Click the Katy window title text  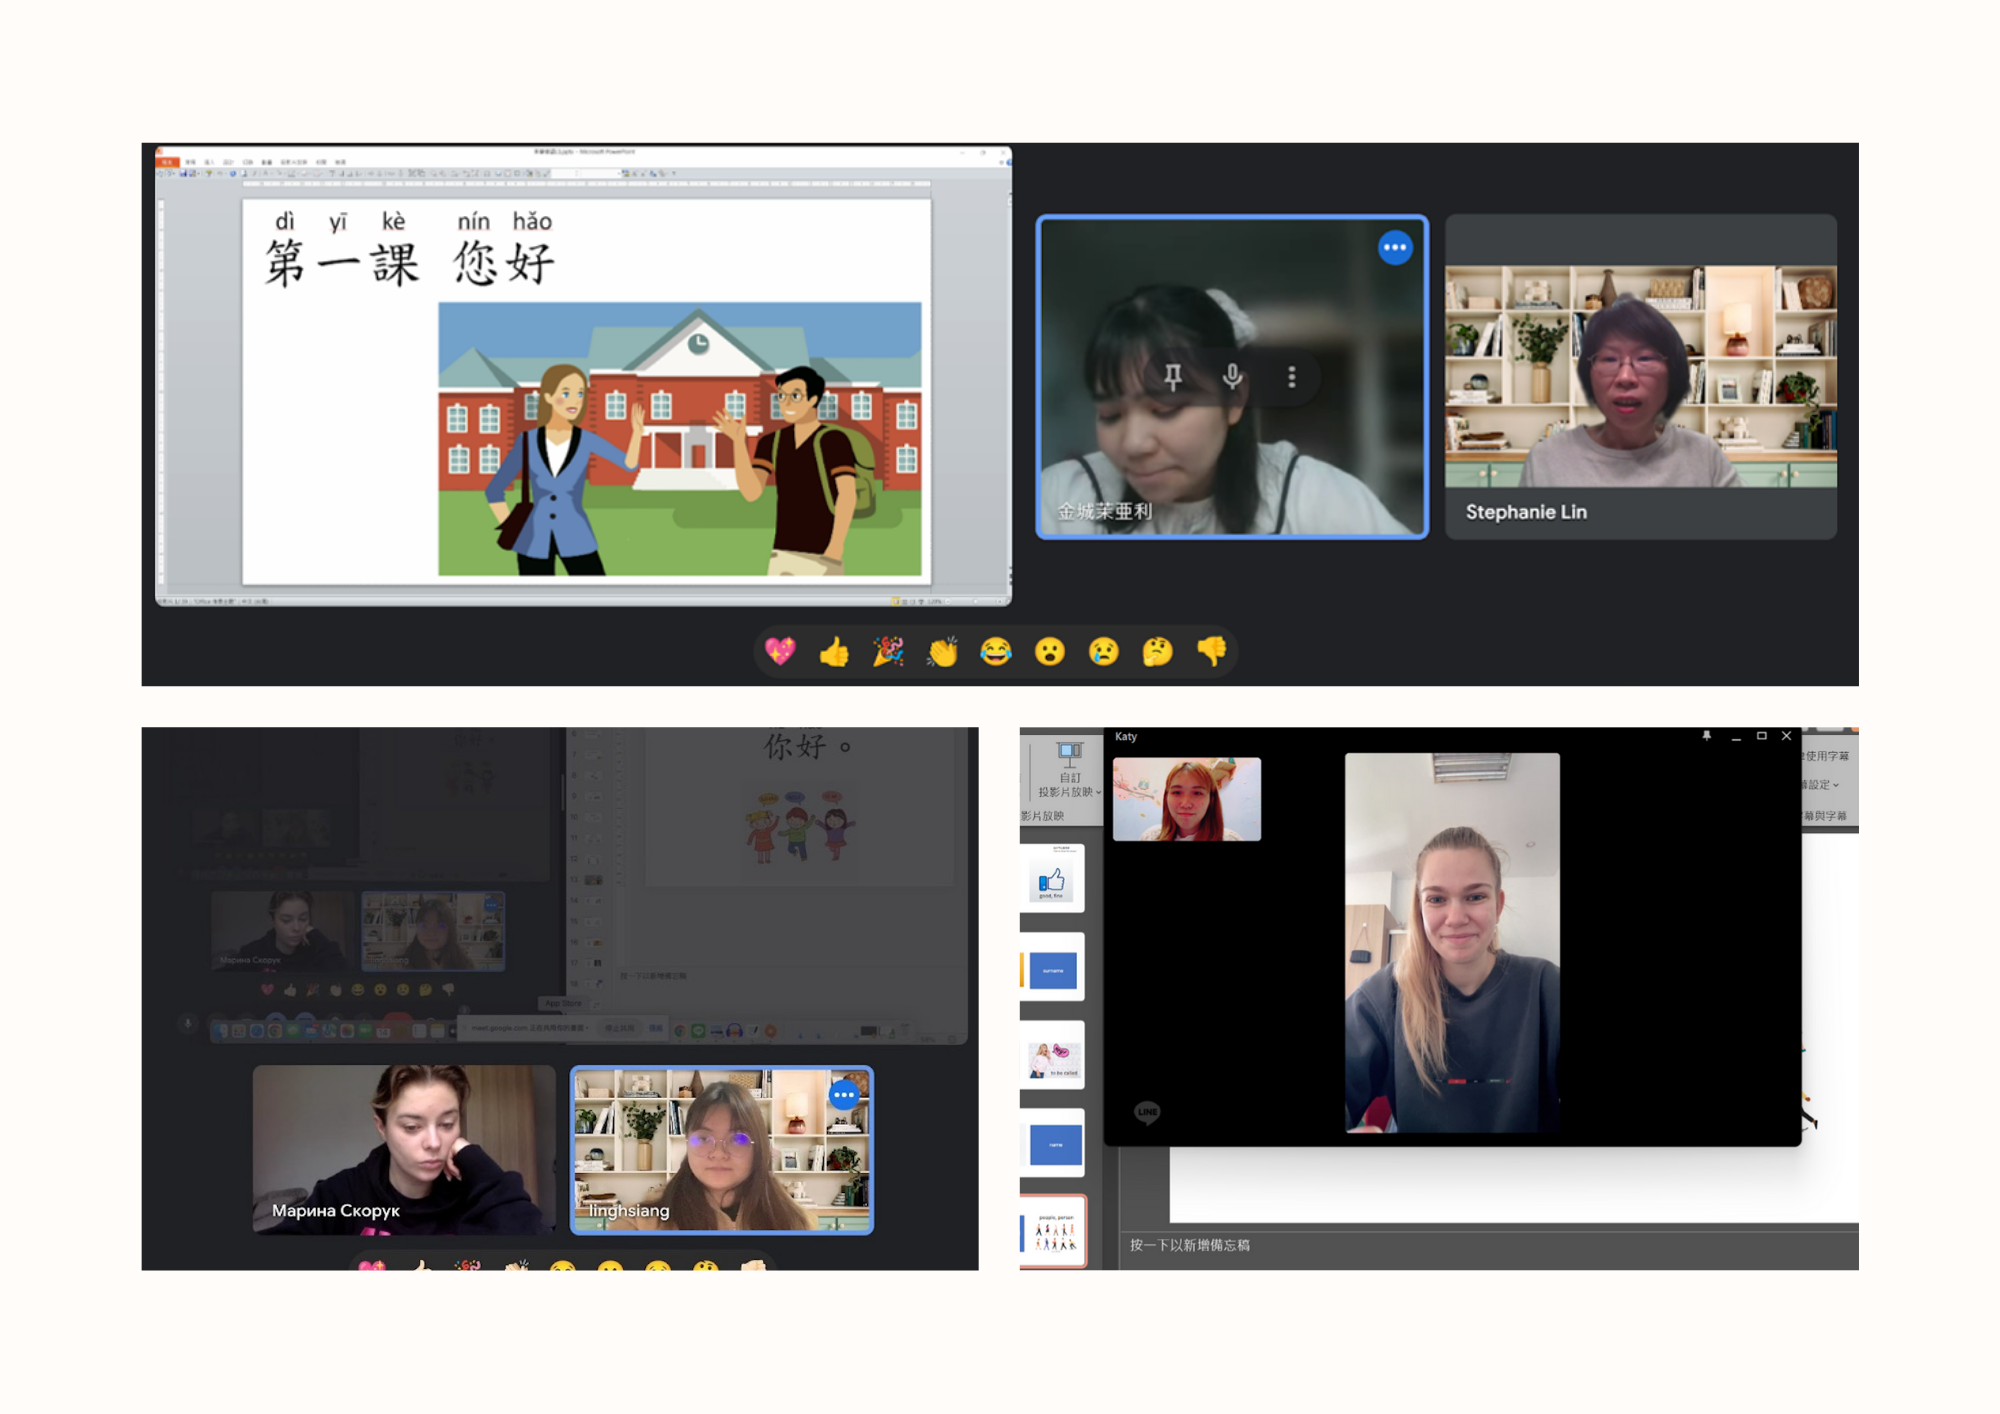tap(1126, 736)
